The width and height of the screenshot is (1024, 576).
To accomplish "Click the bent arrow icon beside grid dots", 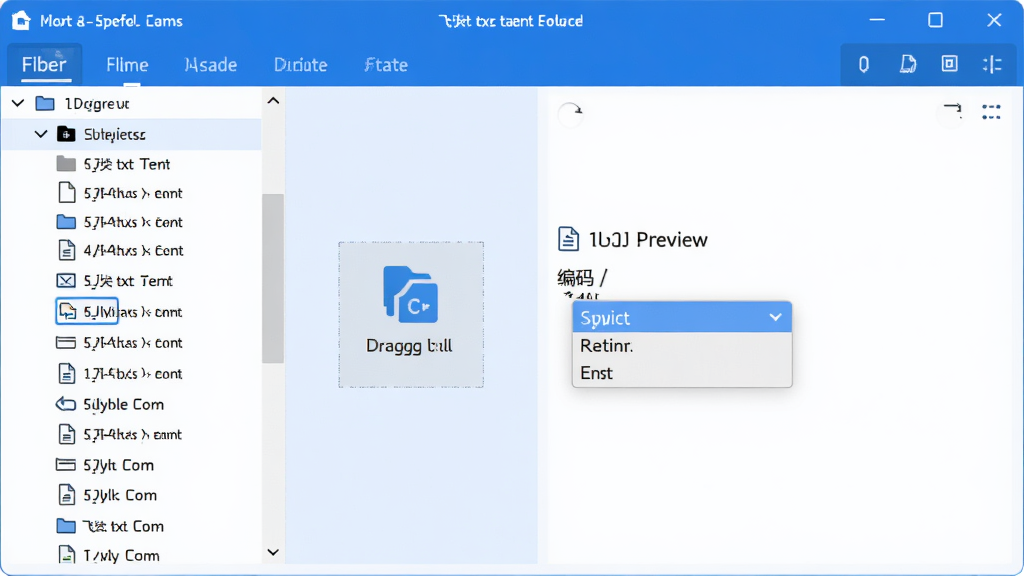I will point(953,111).
